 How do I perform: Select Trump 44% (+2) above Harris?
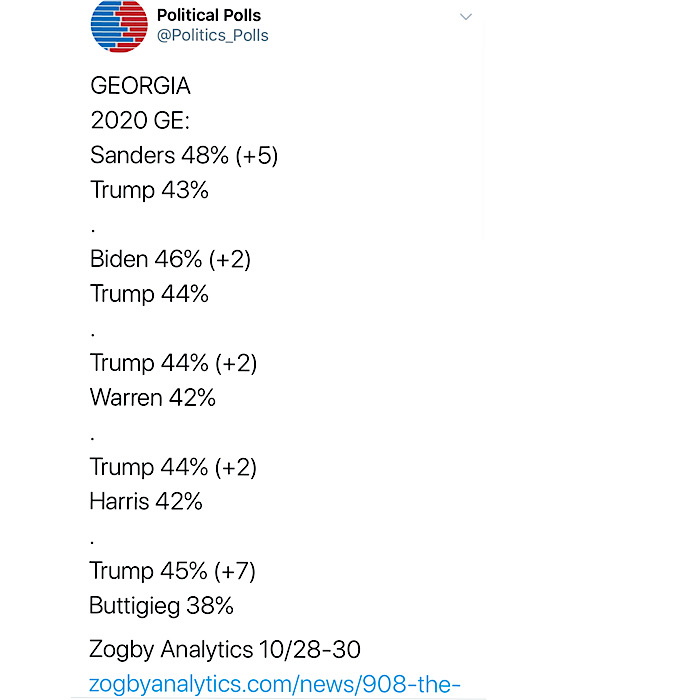coord(173,467)
